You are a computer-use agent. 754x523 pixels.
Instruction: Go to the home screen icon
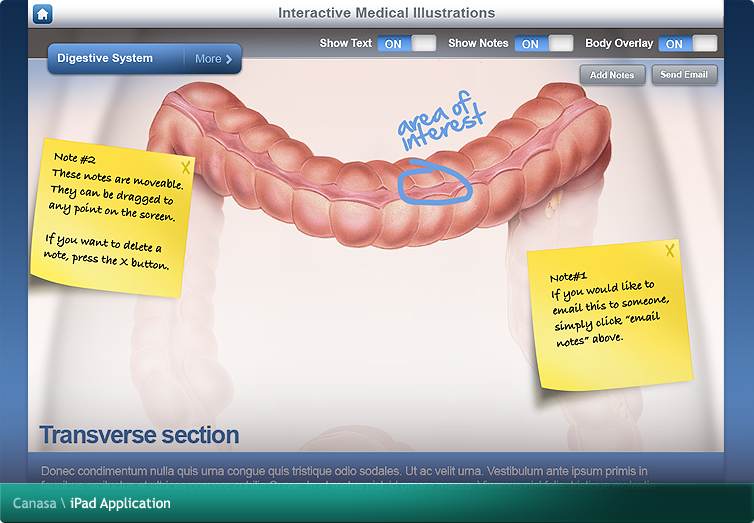point(43,13)
